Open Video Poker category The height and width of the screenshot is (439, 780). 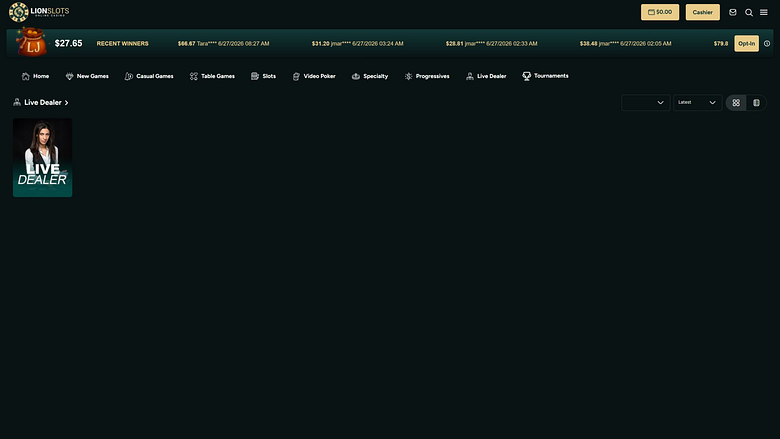(x=314, y=76)
